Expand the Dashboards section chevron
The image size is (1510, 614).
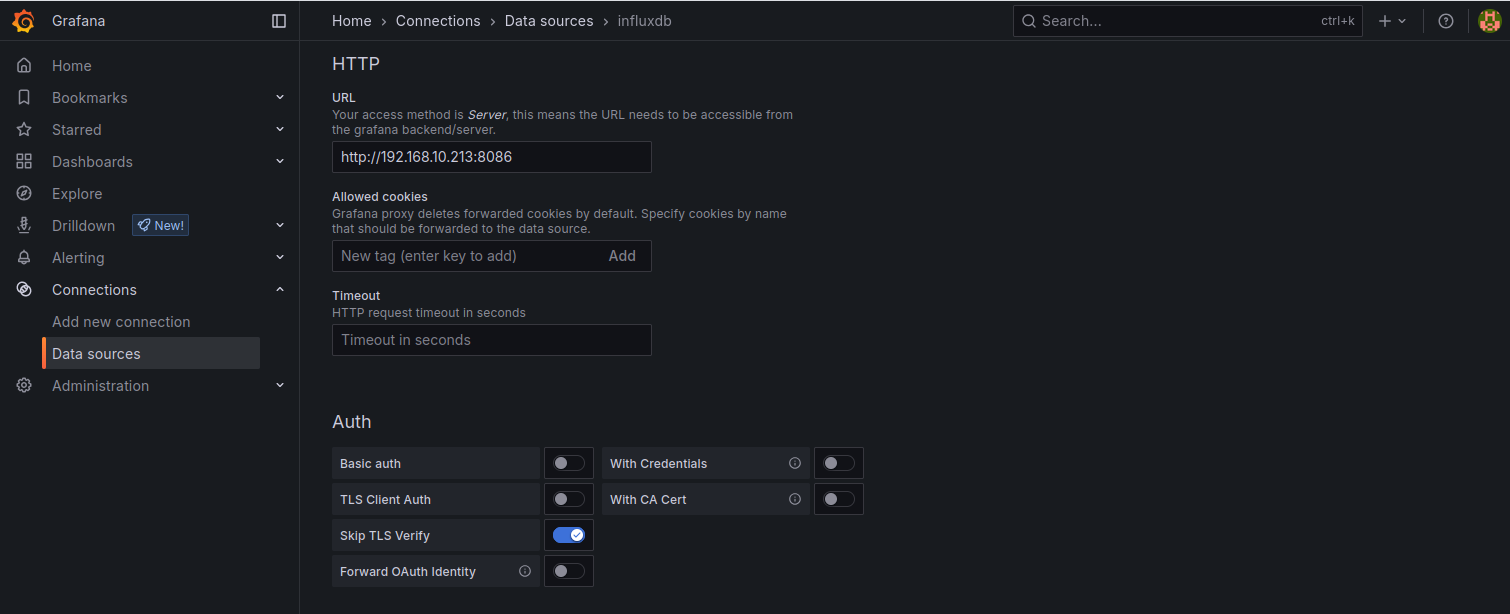280,162
